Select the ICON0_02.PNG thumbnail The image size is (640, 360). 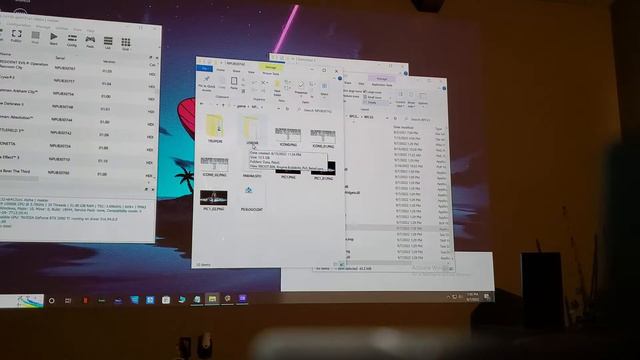(214, 166)
